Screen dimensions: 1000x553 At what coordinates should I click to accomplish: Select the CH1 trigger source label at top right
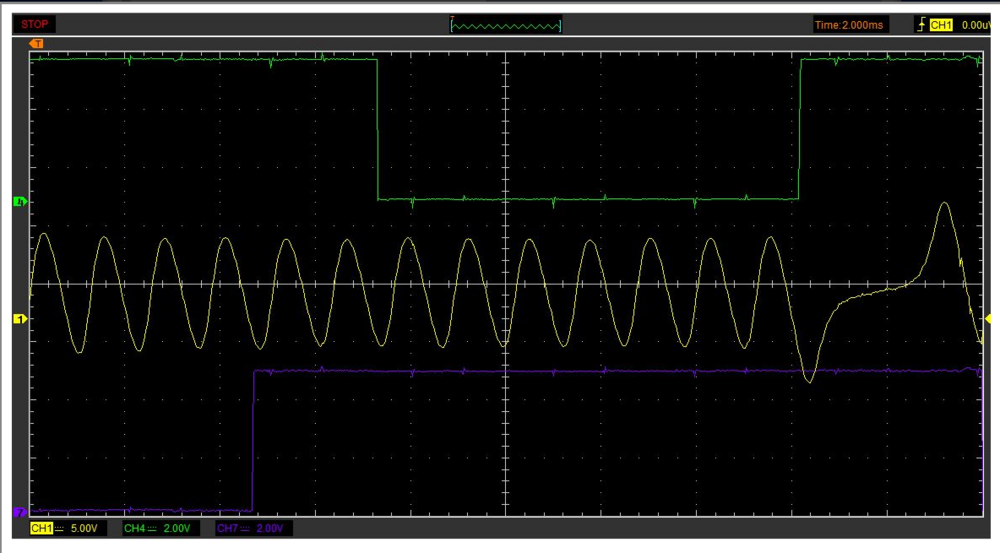coord(941,25)
